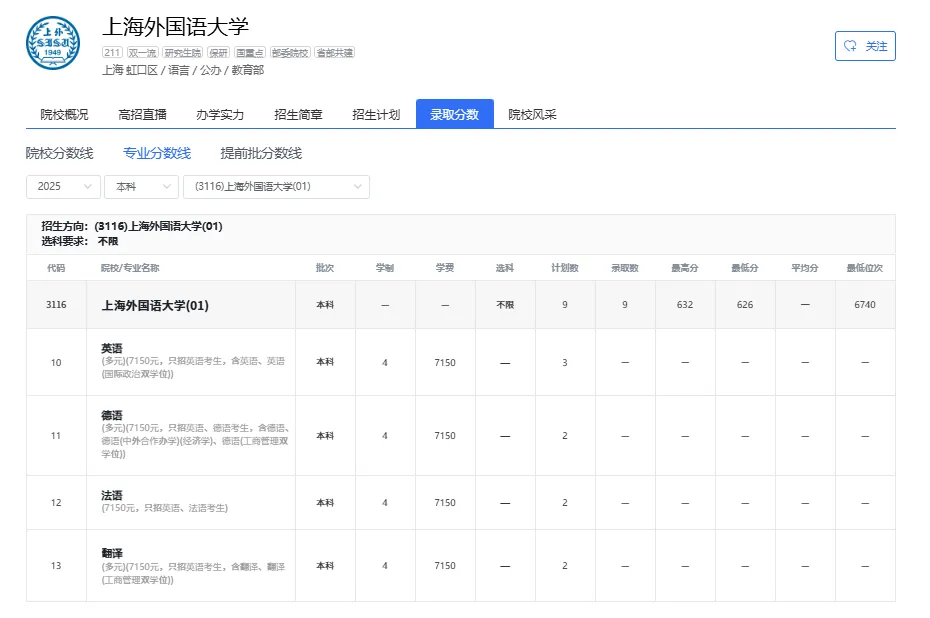Click the 上海 虹口区 / 语言 / 公办 / 教育部 line

183,70
